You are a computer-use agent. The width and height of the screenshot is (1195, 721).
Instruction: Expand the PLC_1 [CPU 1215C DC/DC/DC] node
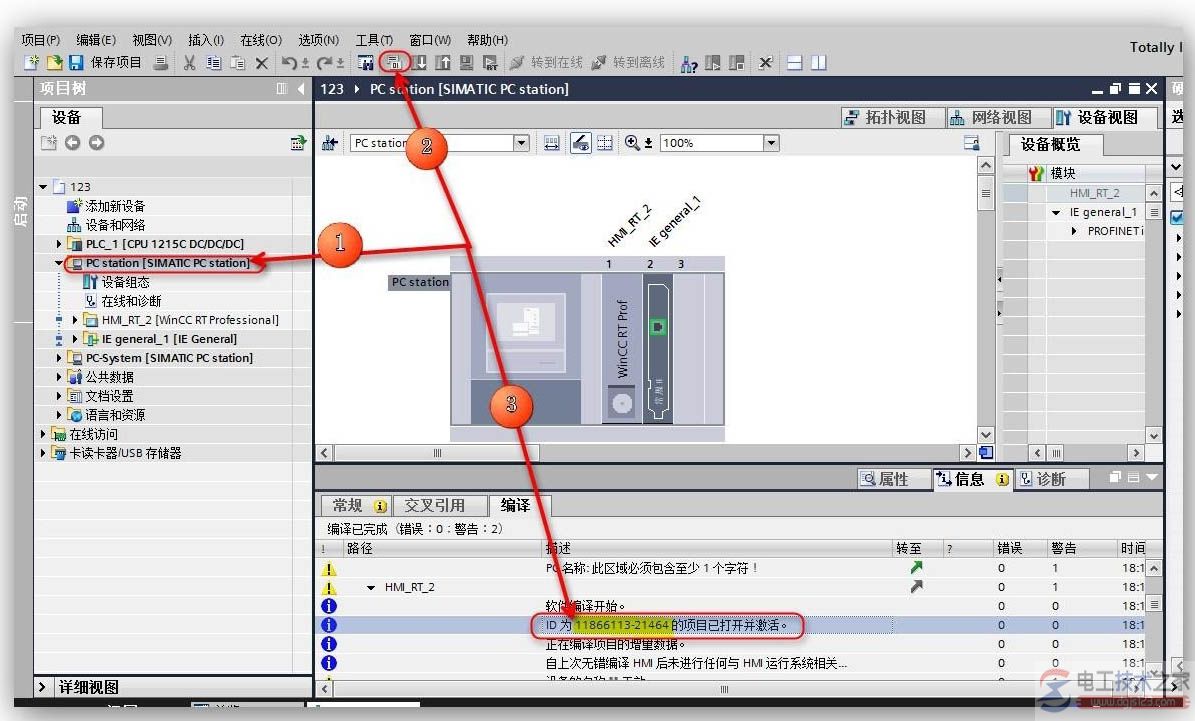click(59, 244)
